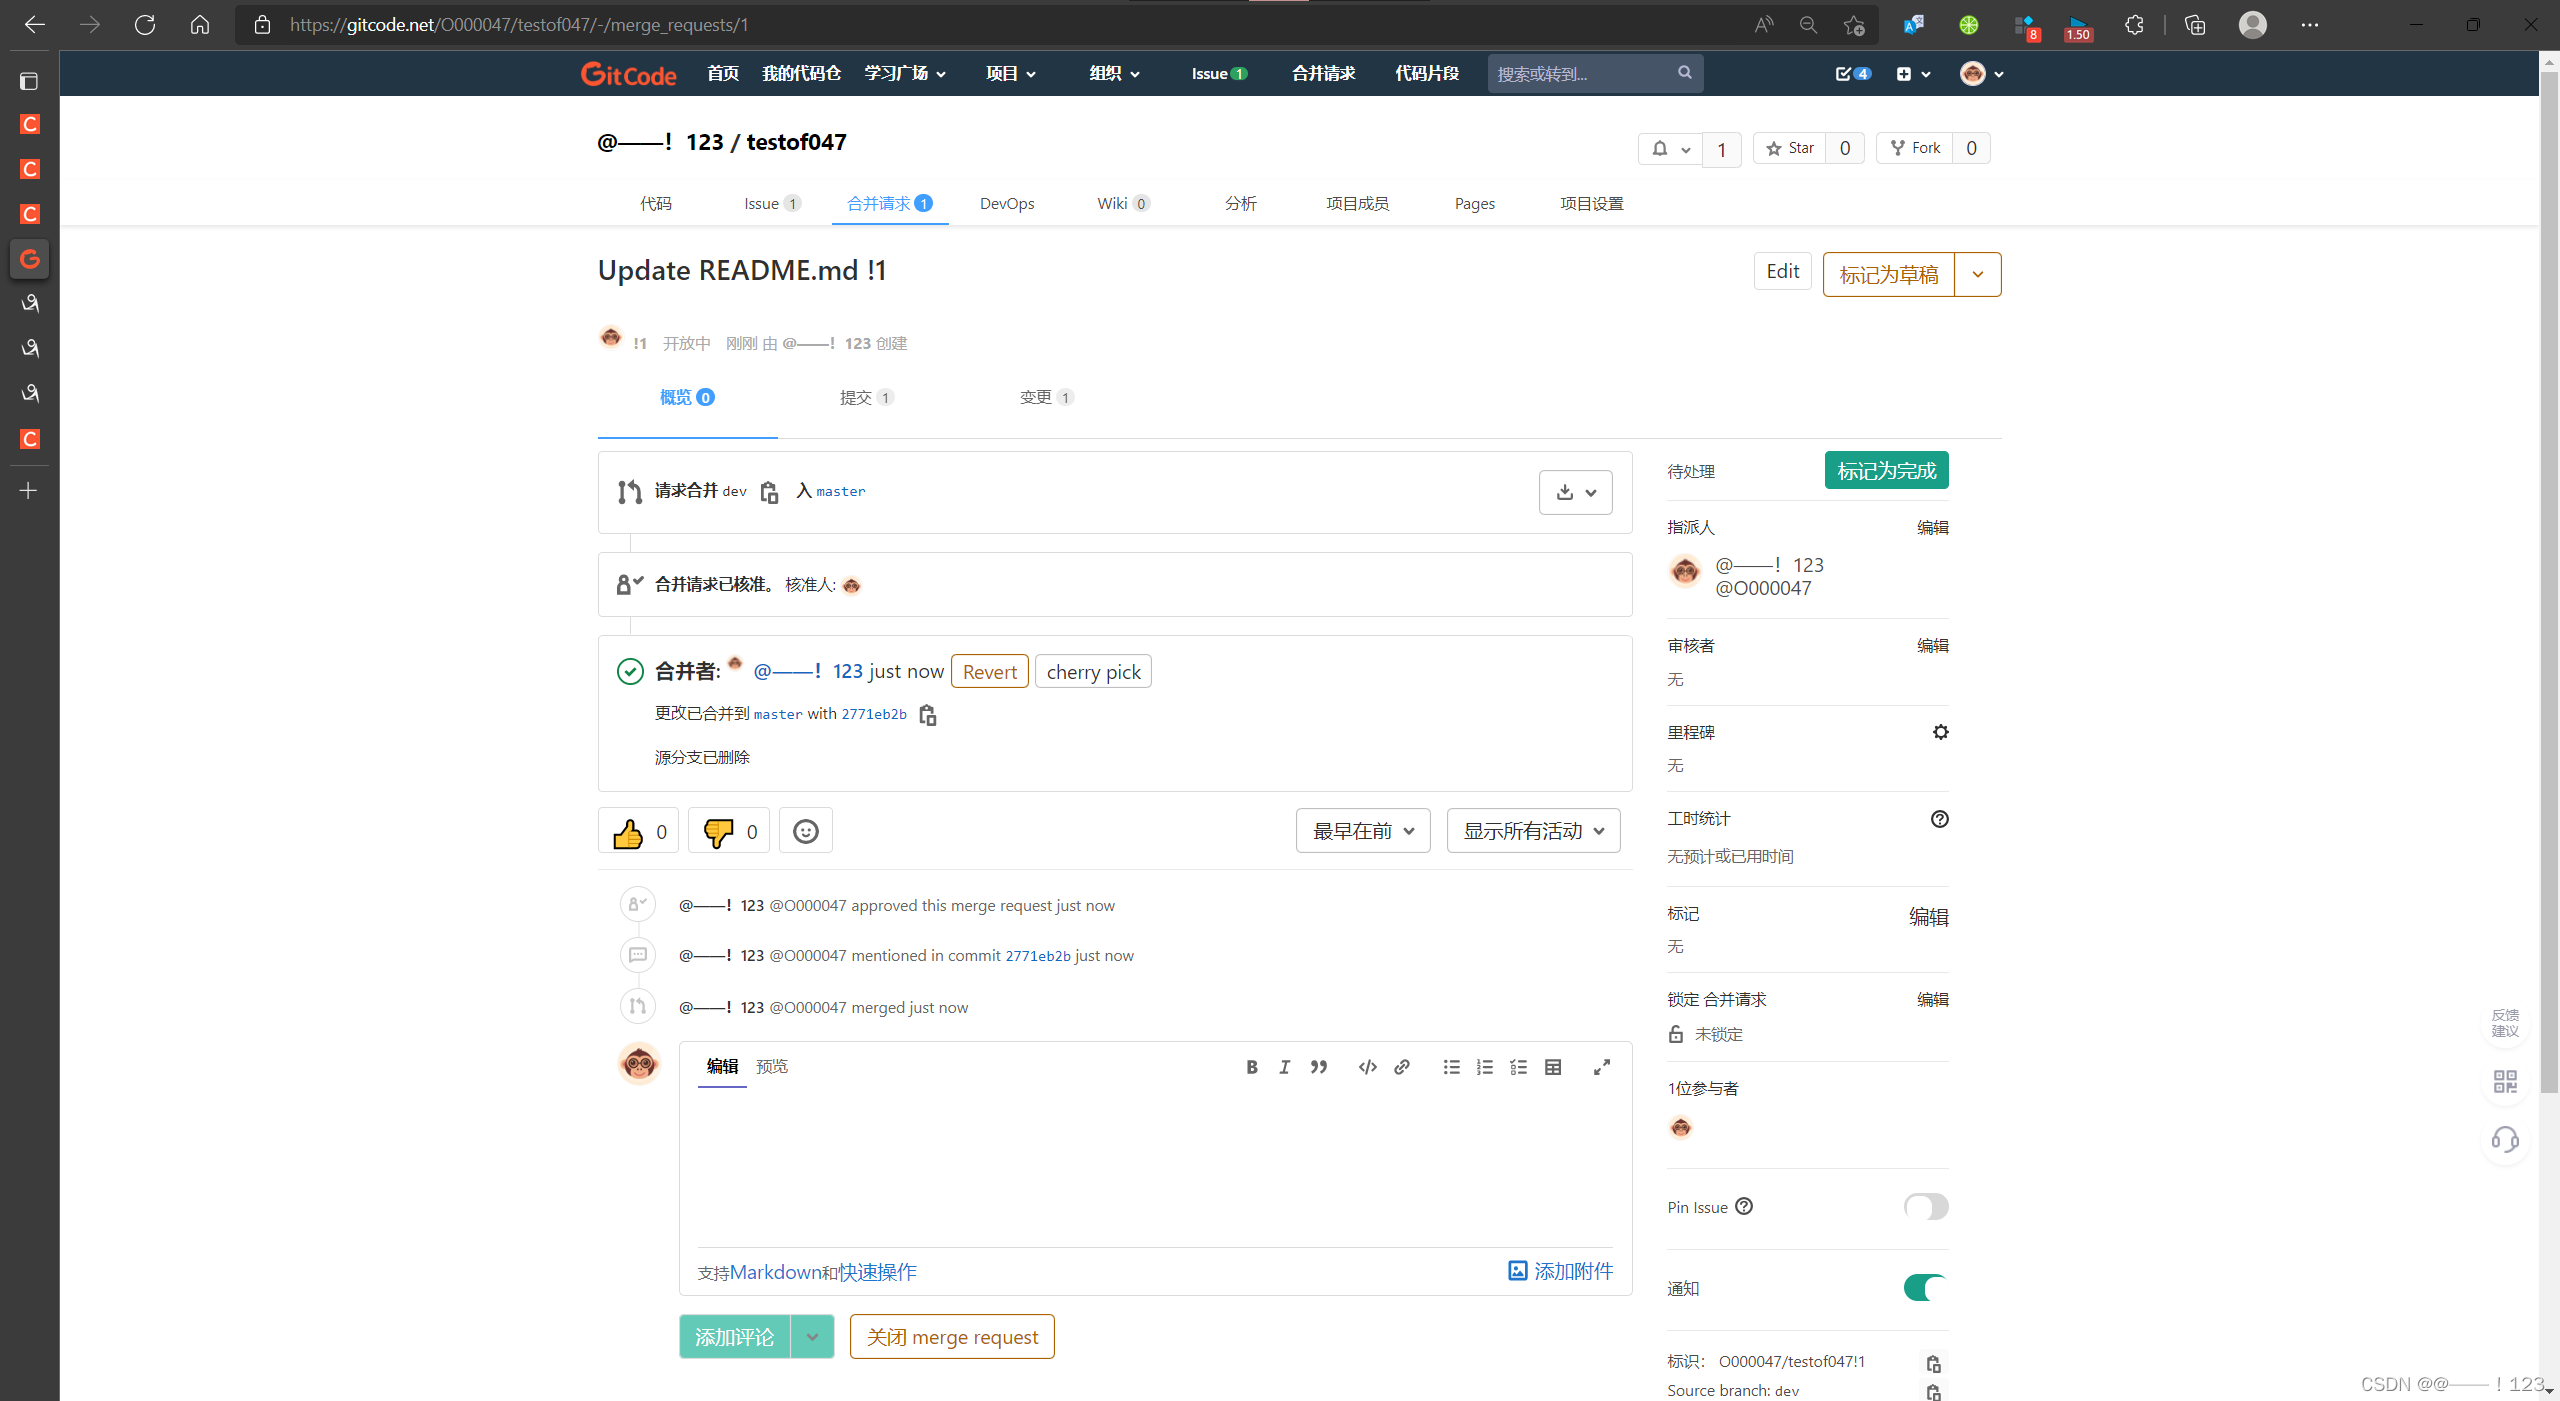Open the Wiki project tab
Screen dimensions: 2560x1401
(x=1122, y=204)
